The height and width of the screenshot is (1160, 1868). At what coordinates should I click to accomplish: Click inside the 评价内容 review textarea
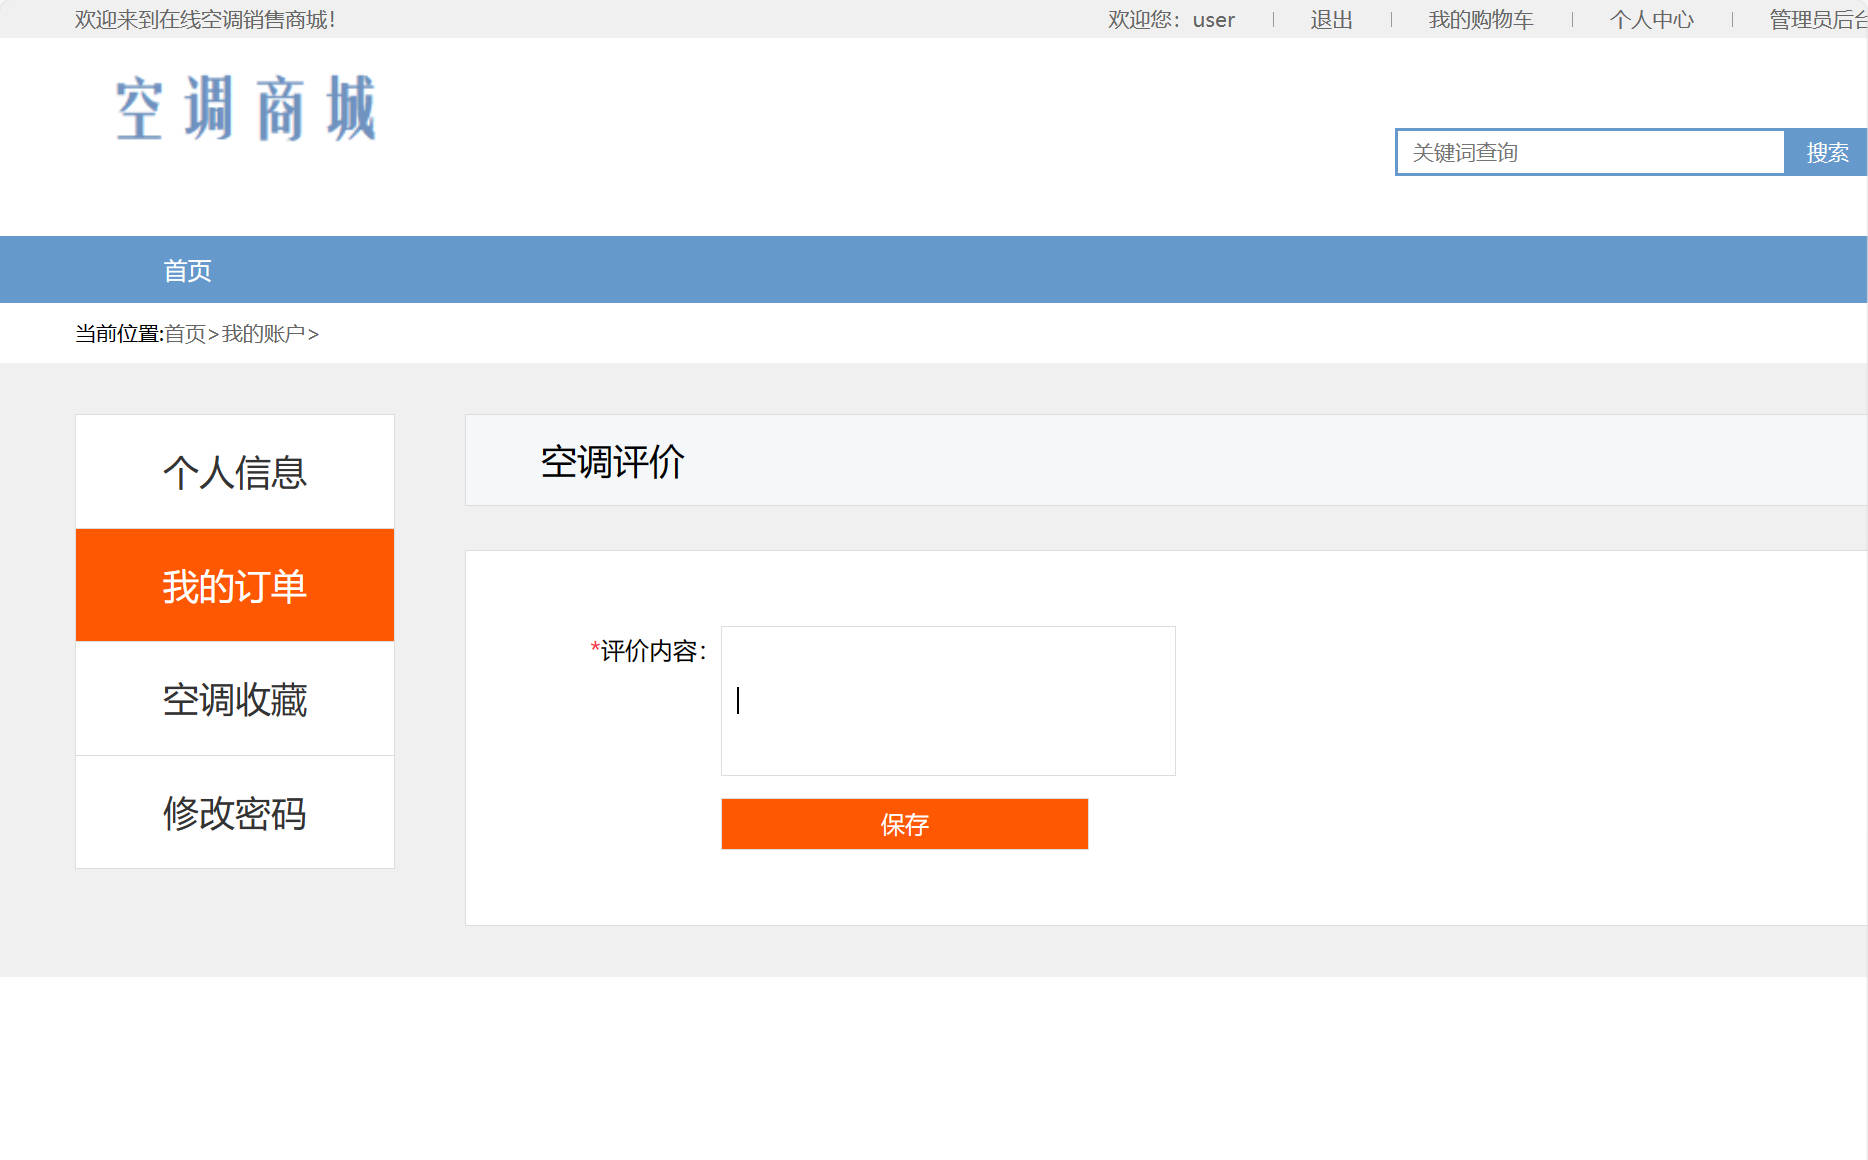[x=946, y=700]
